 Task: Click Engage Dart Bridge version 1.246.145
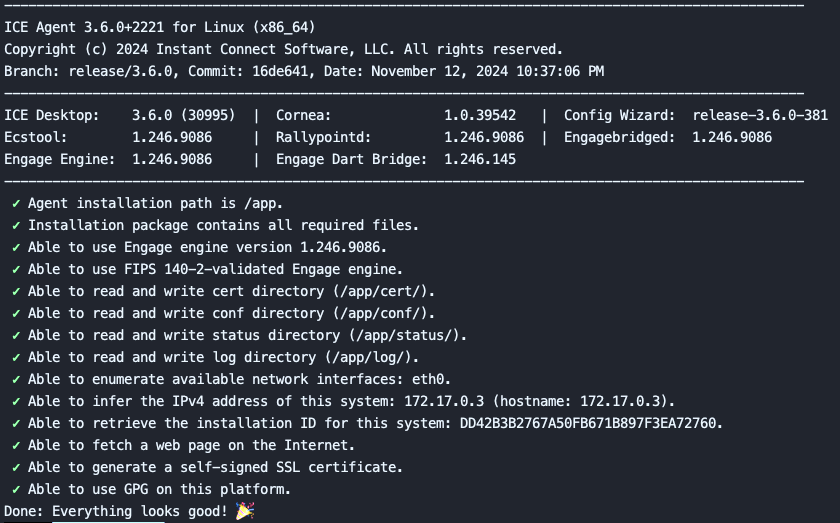pos(480,159)
